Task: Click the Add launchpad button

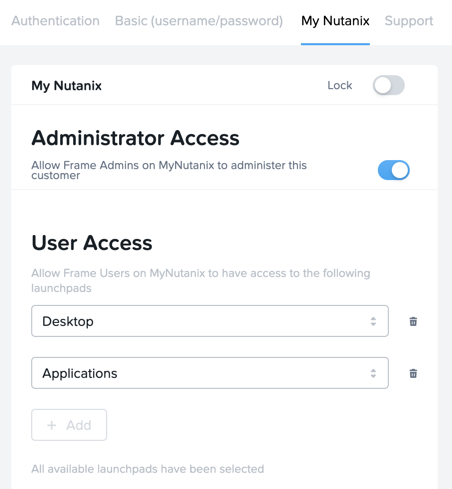Action: (x=69, y=425)
